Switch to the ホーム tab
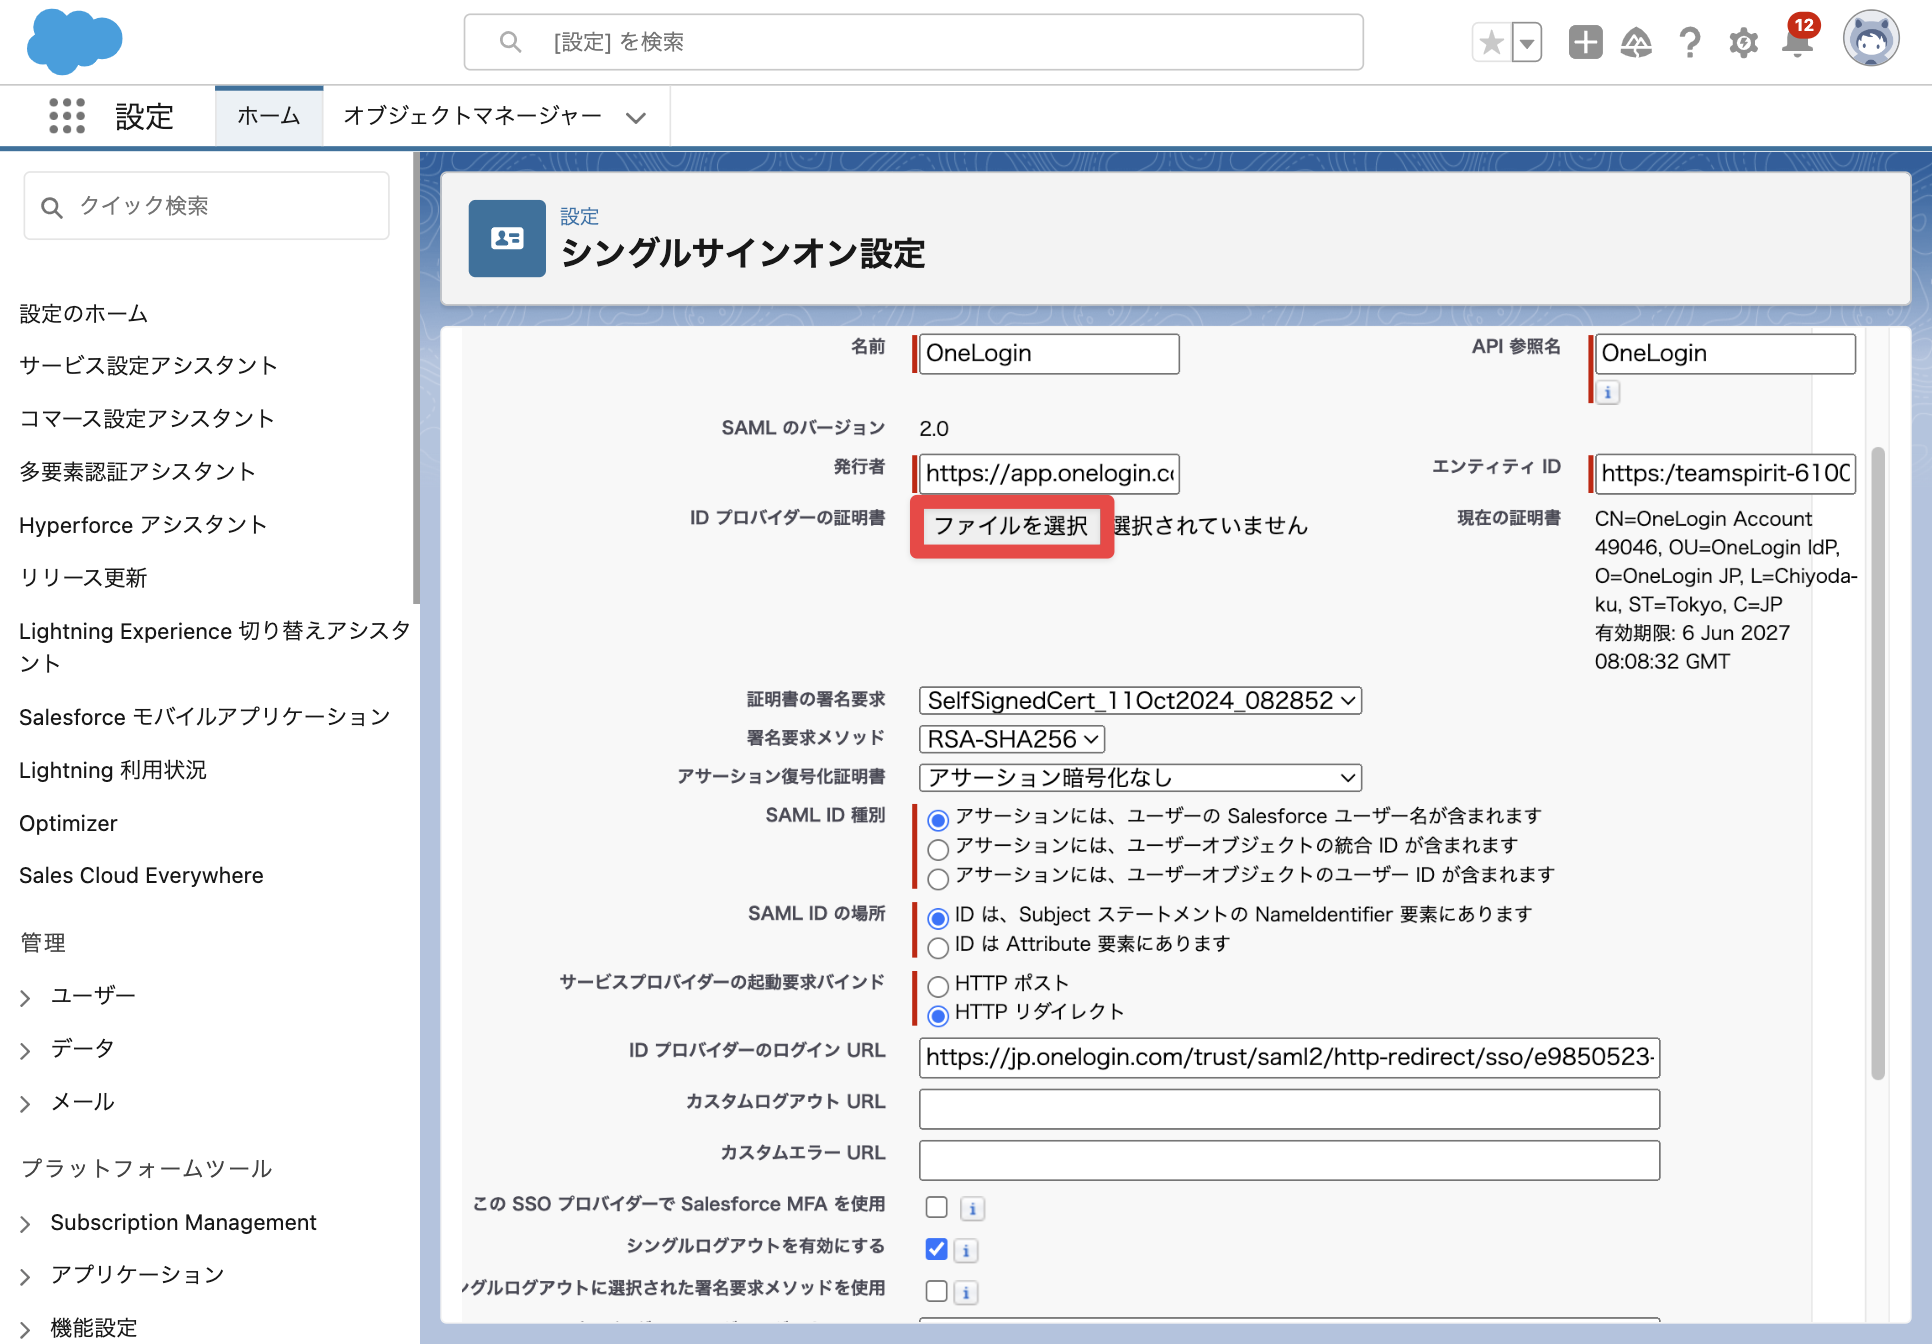 (269, 116)
